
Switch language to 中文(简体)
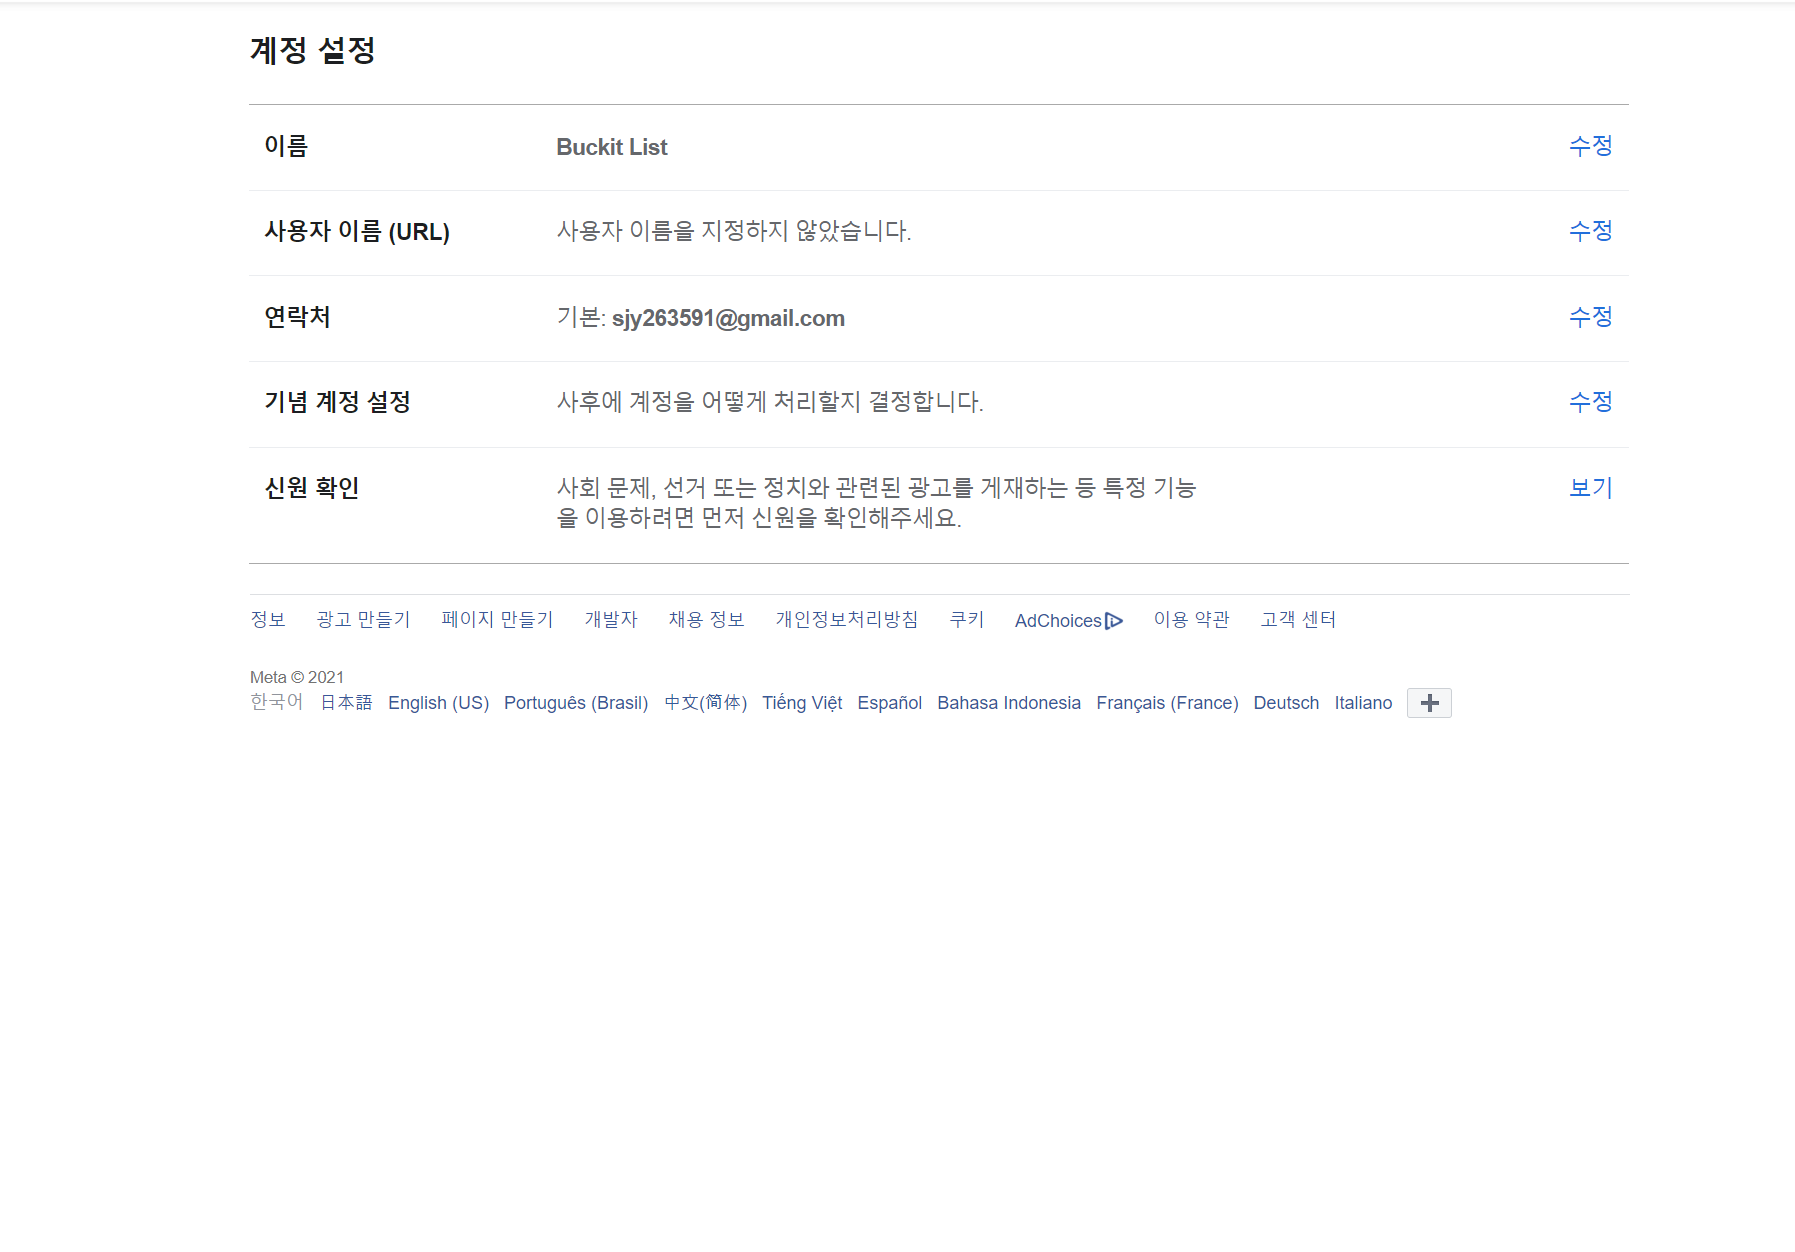[705, 703]
